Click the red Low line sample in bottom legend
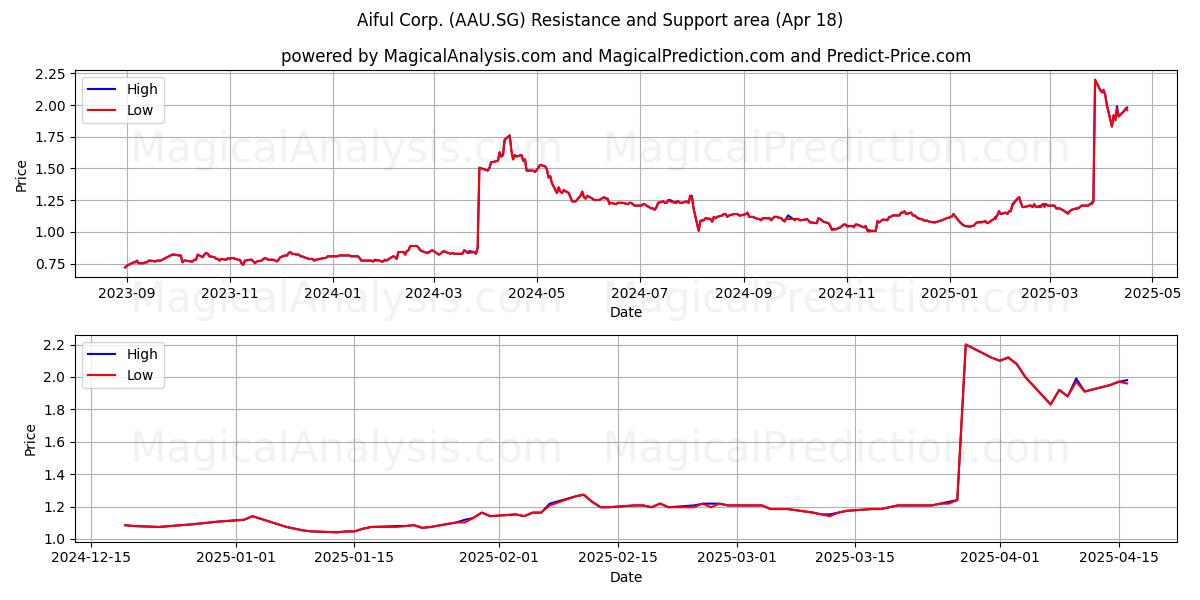The width and height of the screenshot is (1200, 600). pyautogui.click(x=103, y=375)
